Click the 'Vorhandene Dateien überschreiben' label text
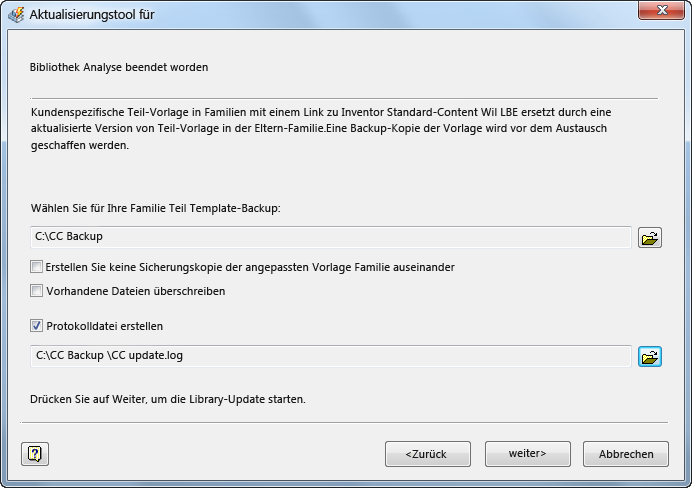This screenshot has height=488, width=692. (x=136, y=291)
